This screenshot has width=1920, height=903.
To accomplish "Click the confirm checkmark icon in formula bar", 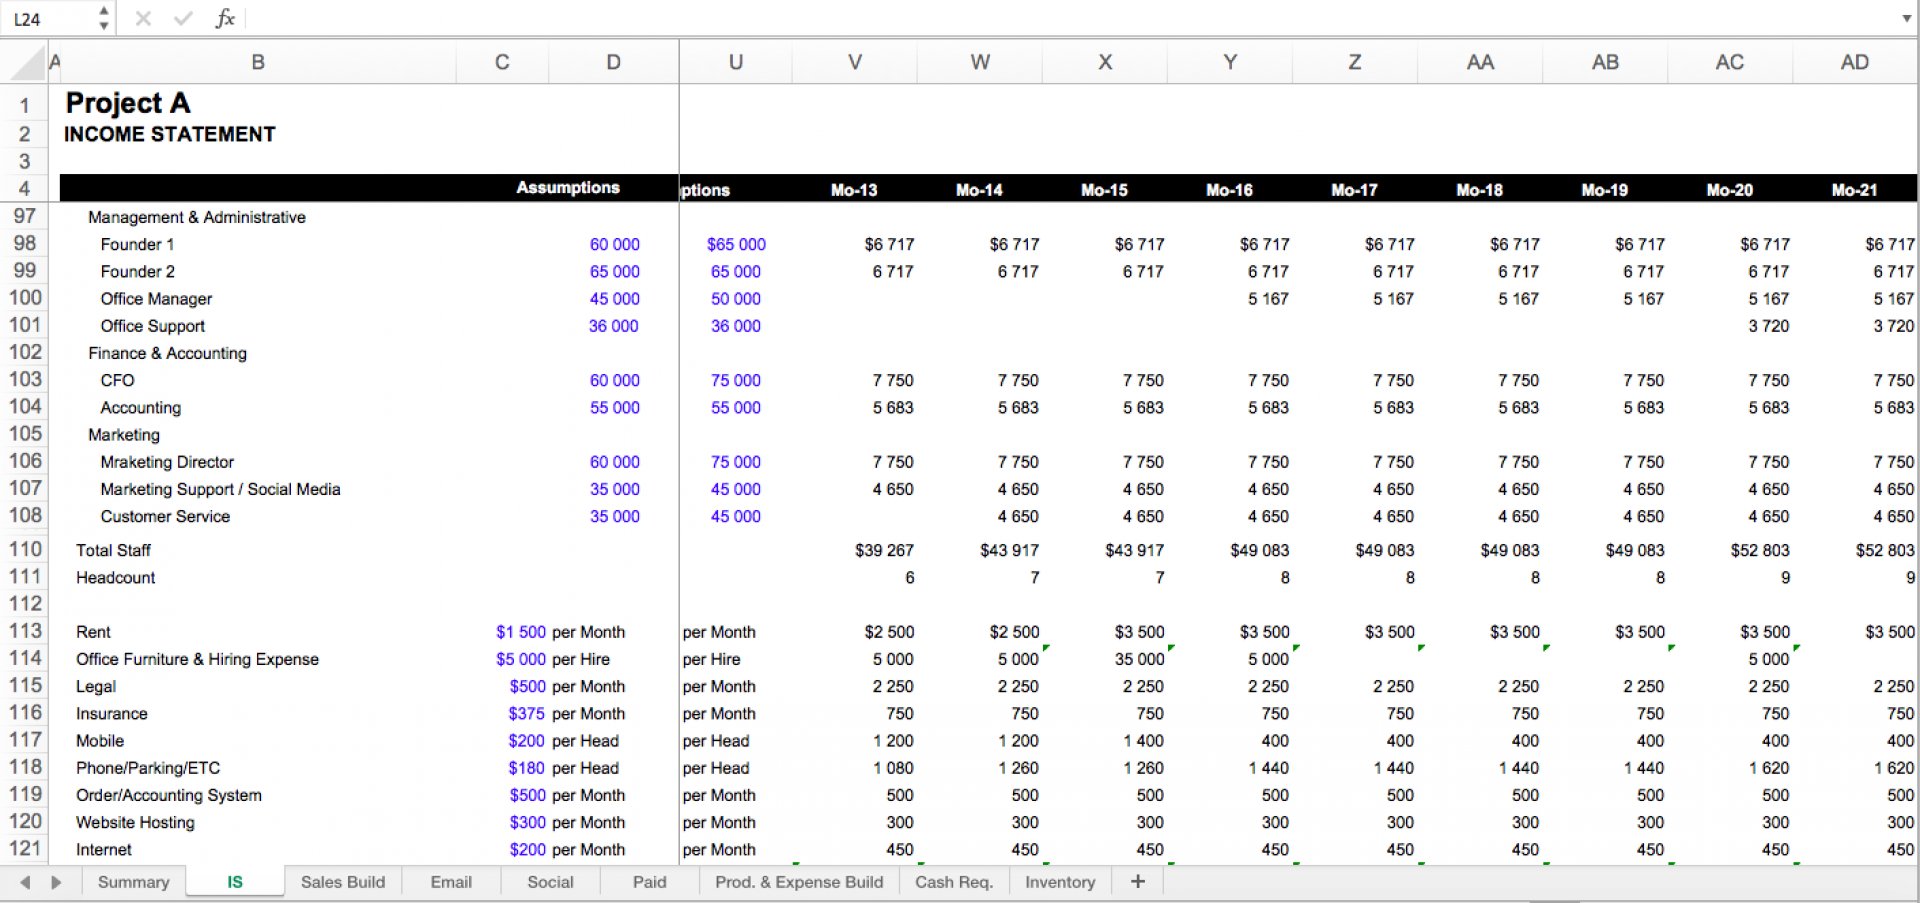I will point(183,18).
